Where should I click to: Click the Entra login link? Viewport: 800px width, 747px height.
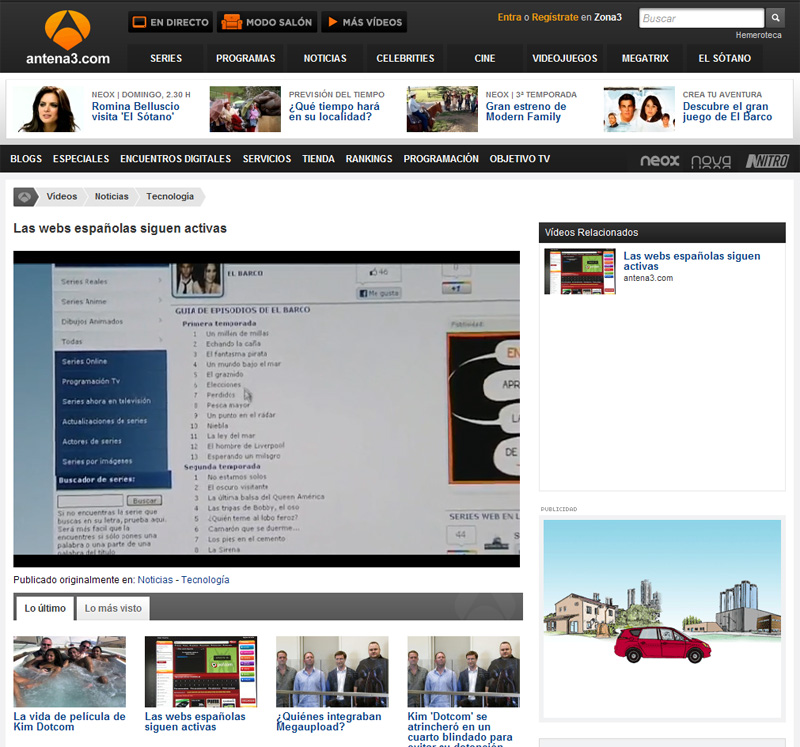pyautogui.click(x=509, y=17)
